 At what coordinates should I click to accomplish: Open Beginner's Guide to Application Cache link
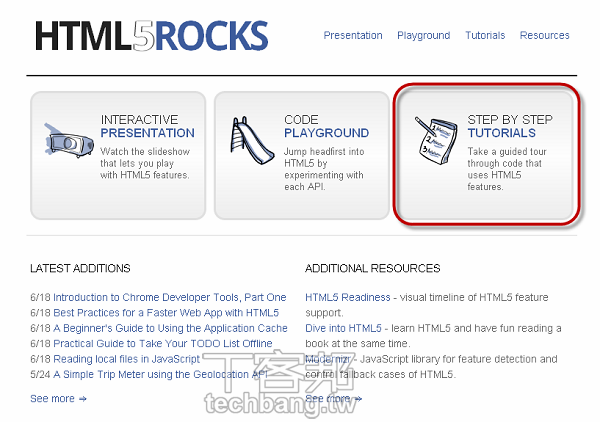pos(170,328)
